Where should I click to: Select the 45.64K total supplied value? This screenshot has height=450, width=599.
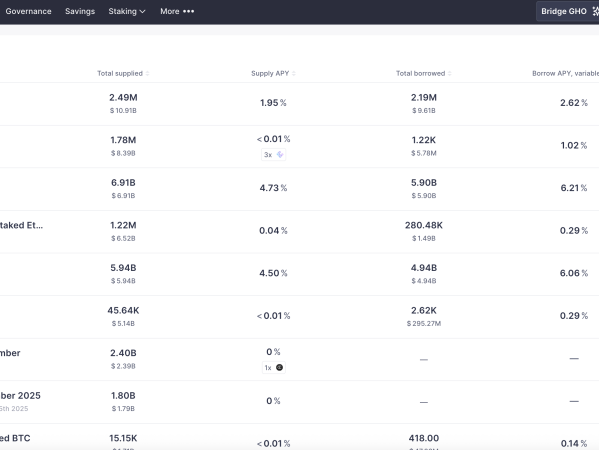click(x=123, y=311)
